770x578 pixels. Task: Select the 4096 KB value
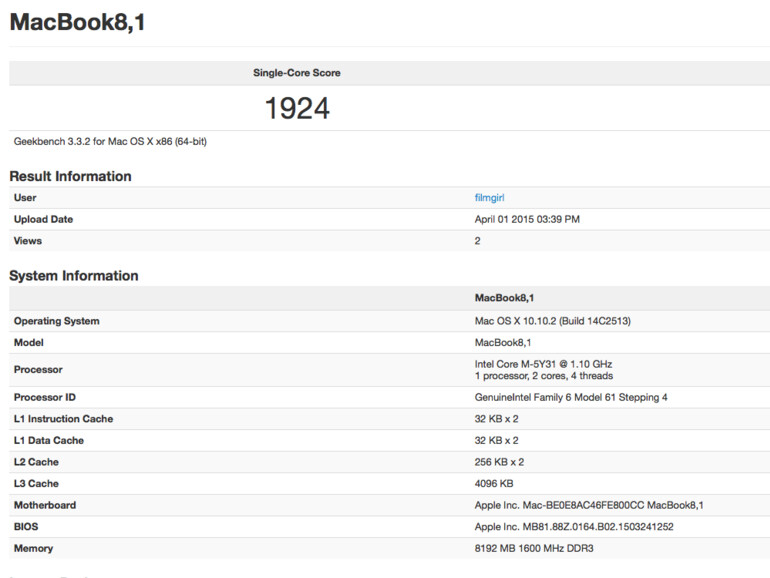[494, 484]
